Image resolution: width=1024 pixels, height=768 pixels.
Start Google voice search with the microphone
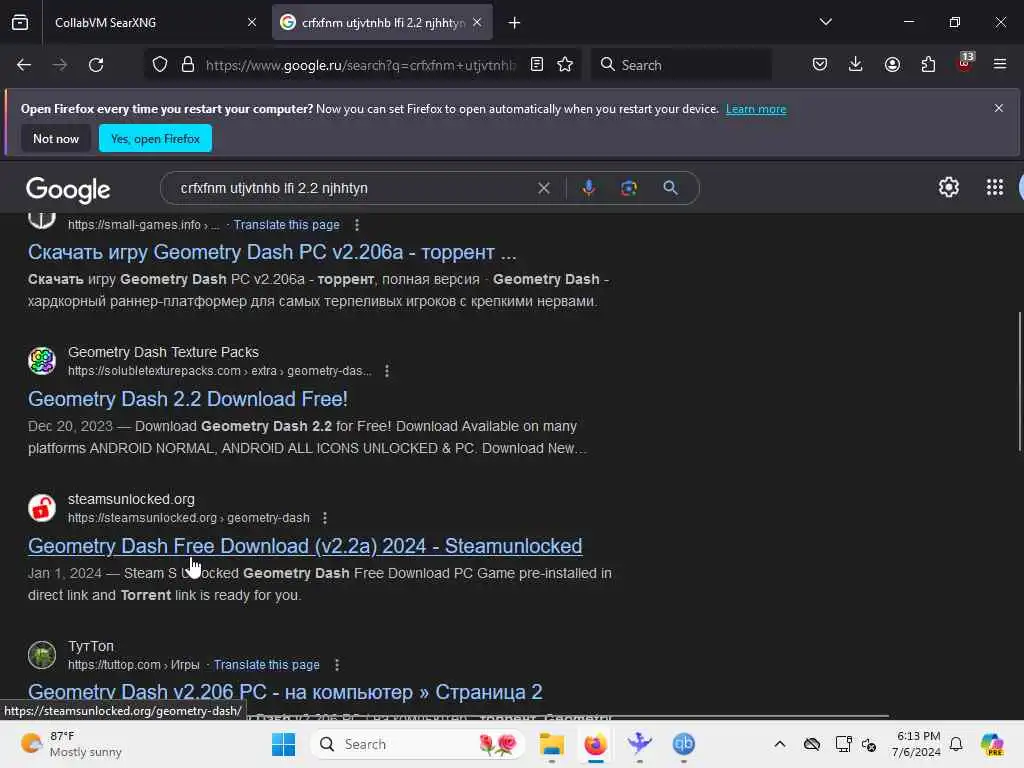[x=588, y=188]
